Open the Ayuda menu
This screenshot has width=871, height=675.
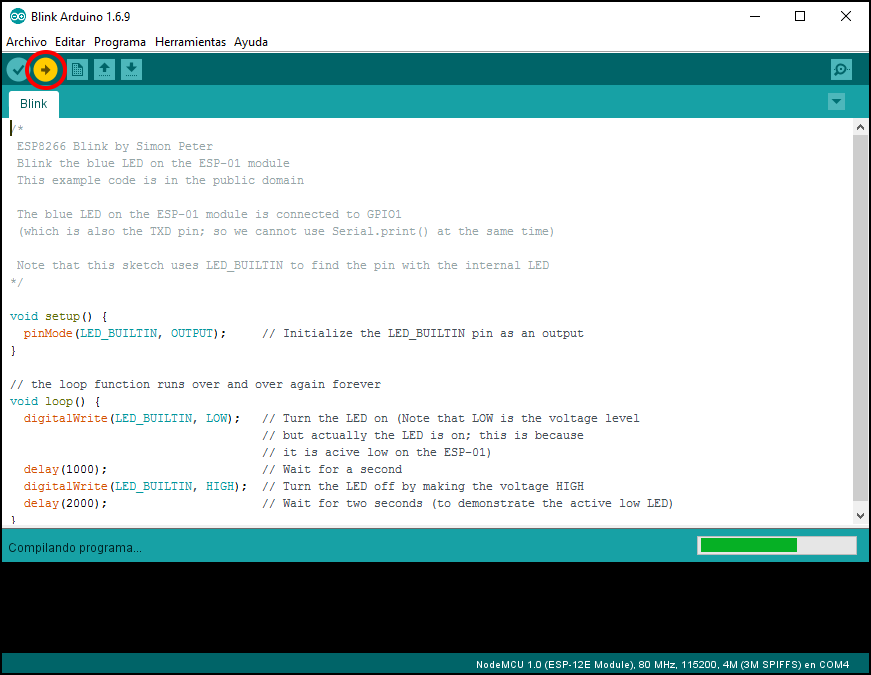click(x=251, y=42)
